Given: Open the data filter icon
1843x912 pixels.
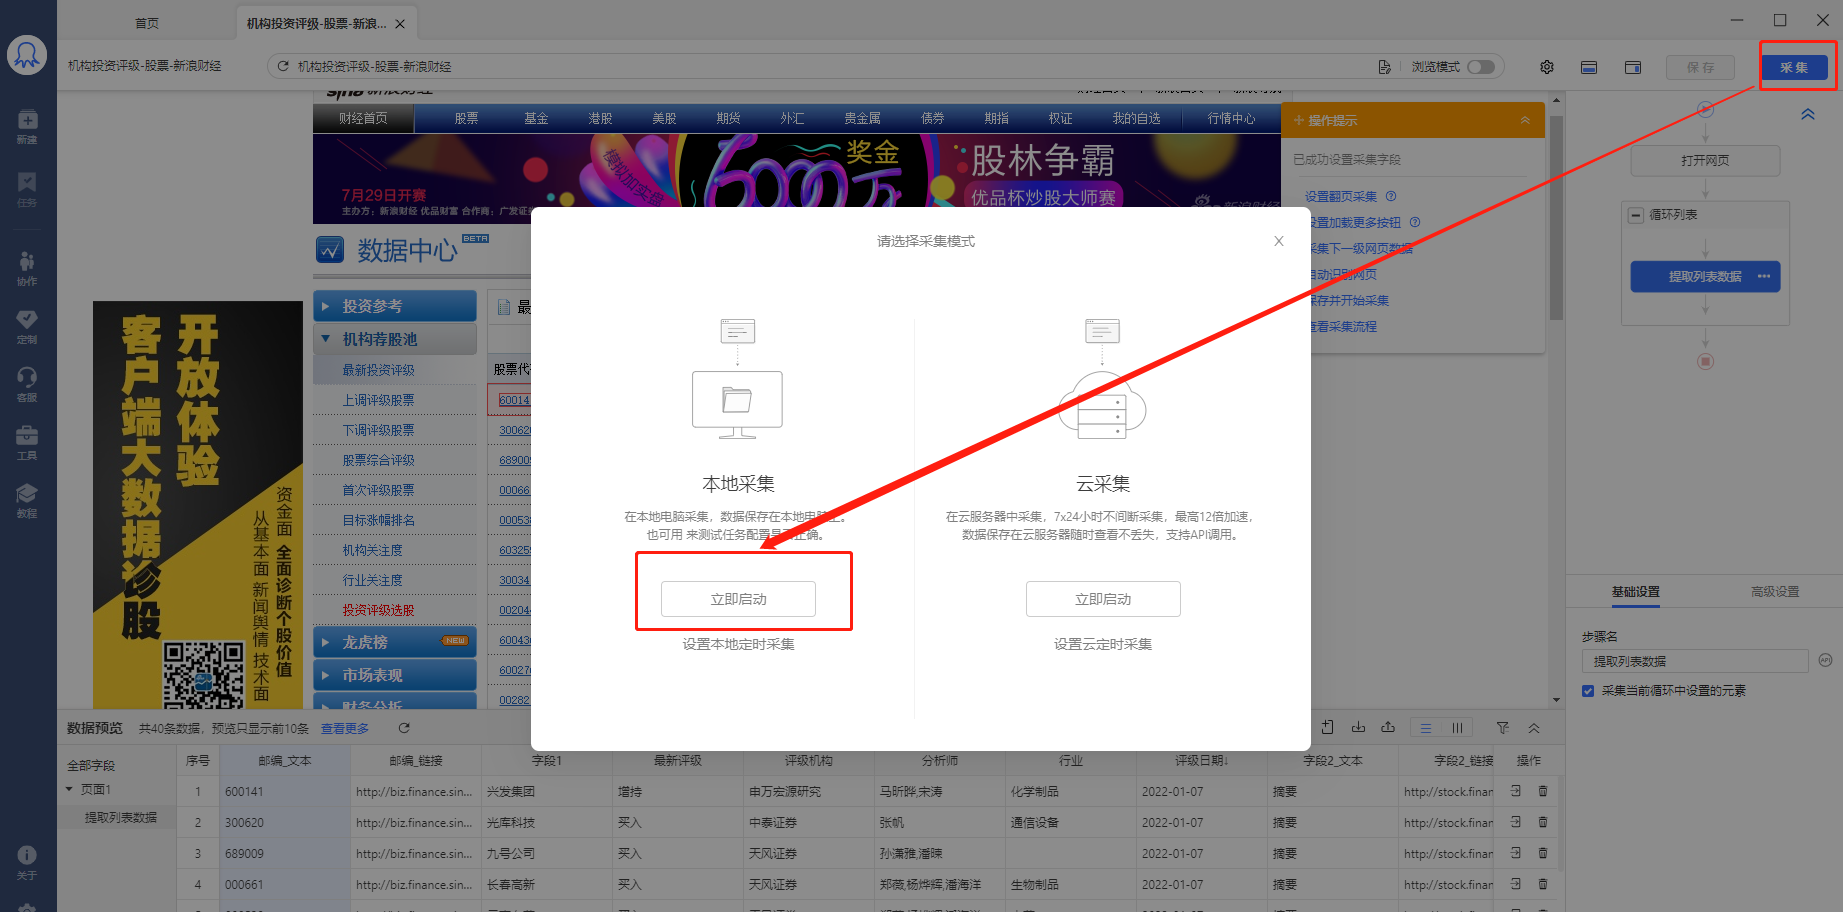Looking at the screenshot, I should point(1502,728).
